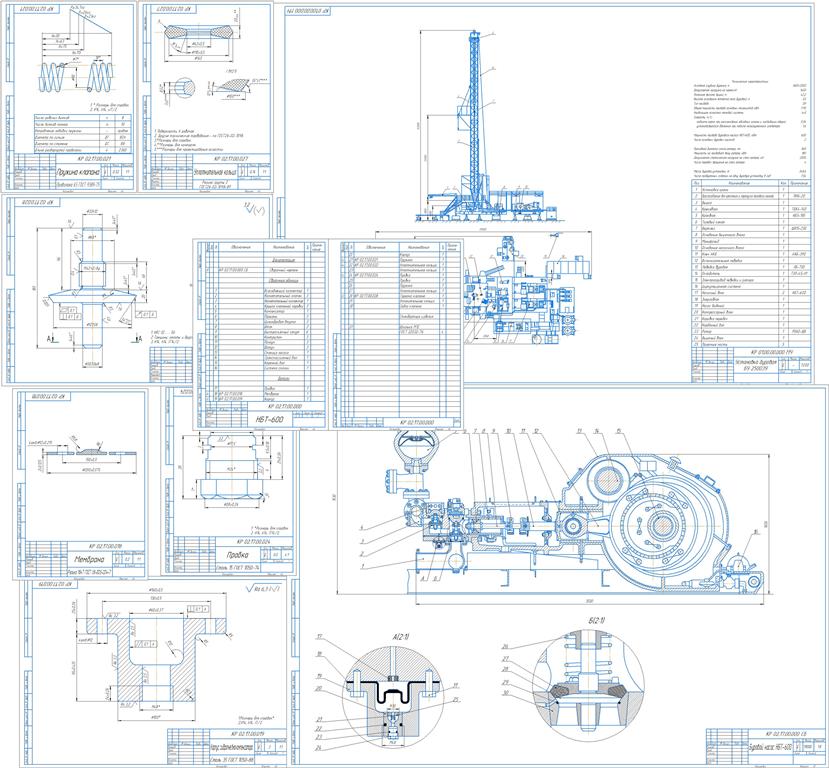829x768 pixels.
Task: Click the 'KP 02.11.00.027' designation text
Action: [231, 158]
